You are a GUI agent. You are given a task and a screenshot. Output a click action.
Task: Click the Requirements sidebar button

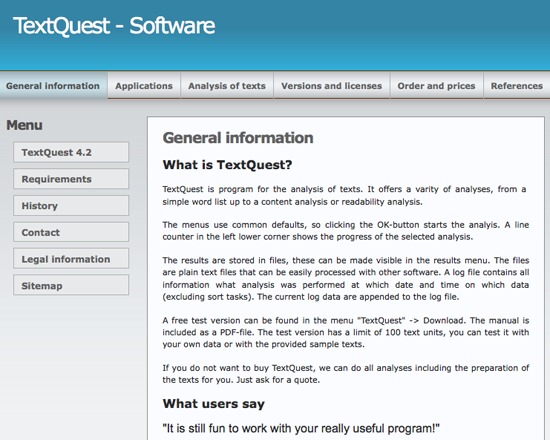pos(71,179)
